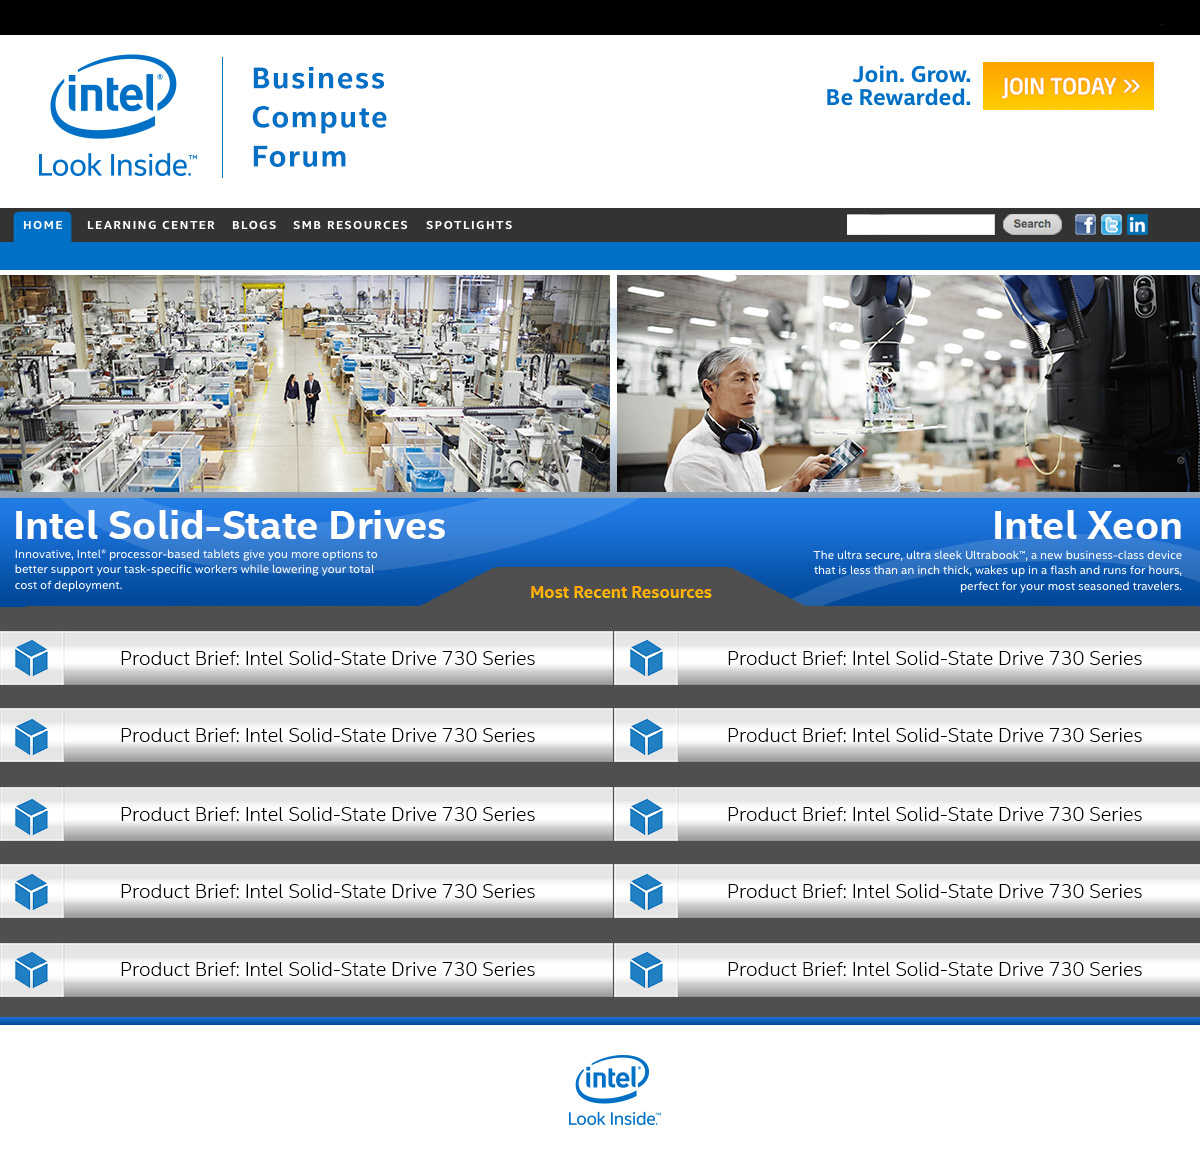Click the Most Recent Resources label

pos(621,592)
